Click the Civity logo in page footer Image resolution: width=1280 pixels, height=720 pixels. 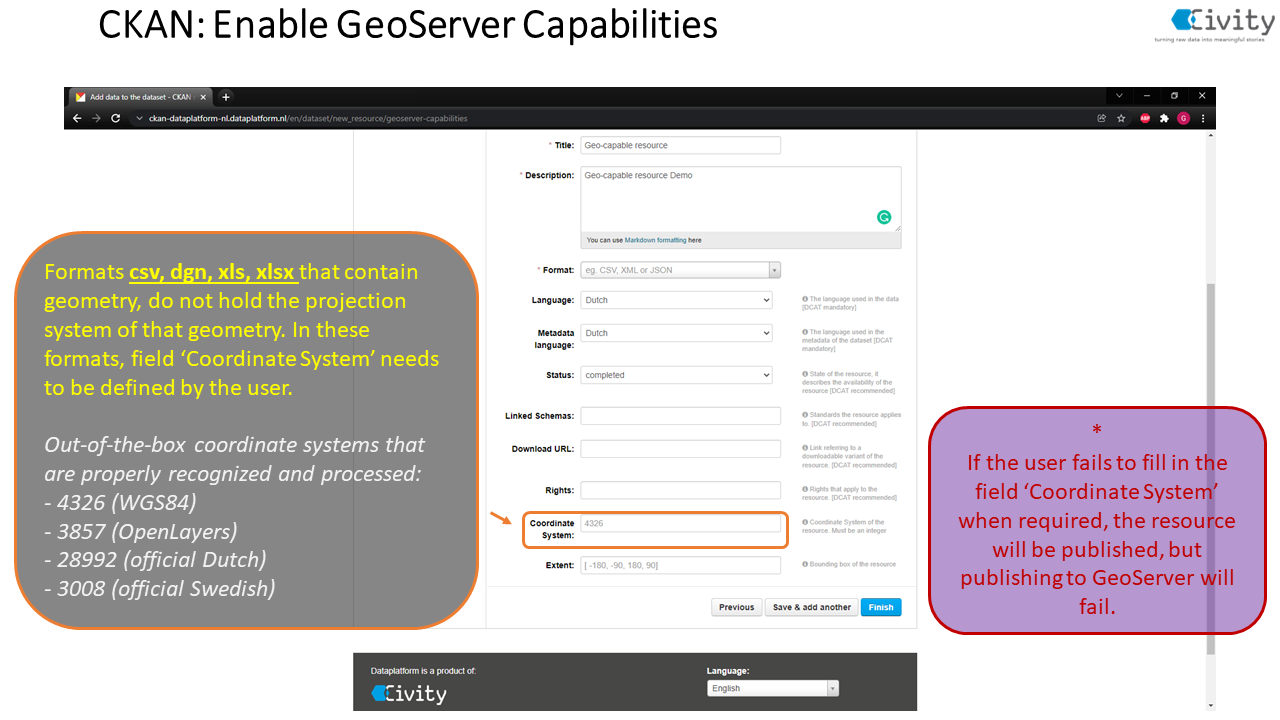[x=409, y=693]
